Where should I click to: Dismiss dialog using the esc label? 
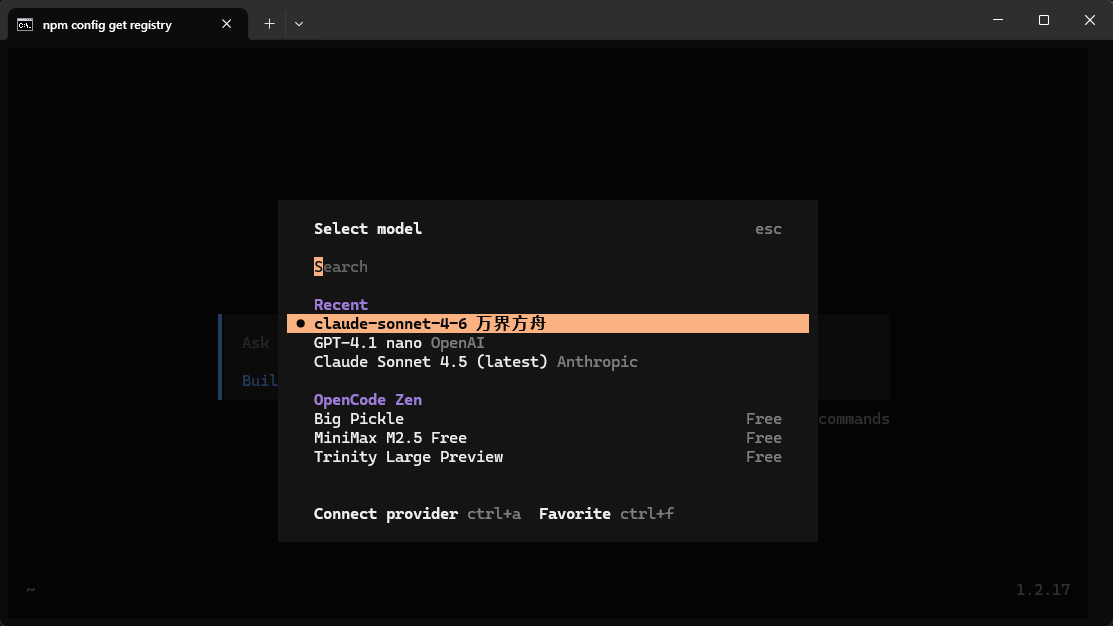point(768,229)
